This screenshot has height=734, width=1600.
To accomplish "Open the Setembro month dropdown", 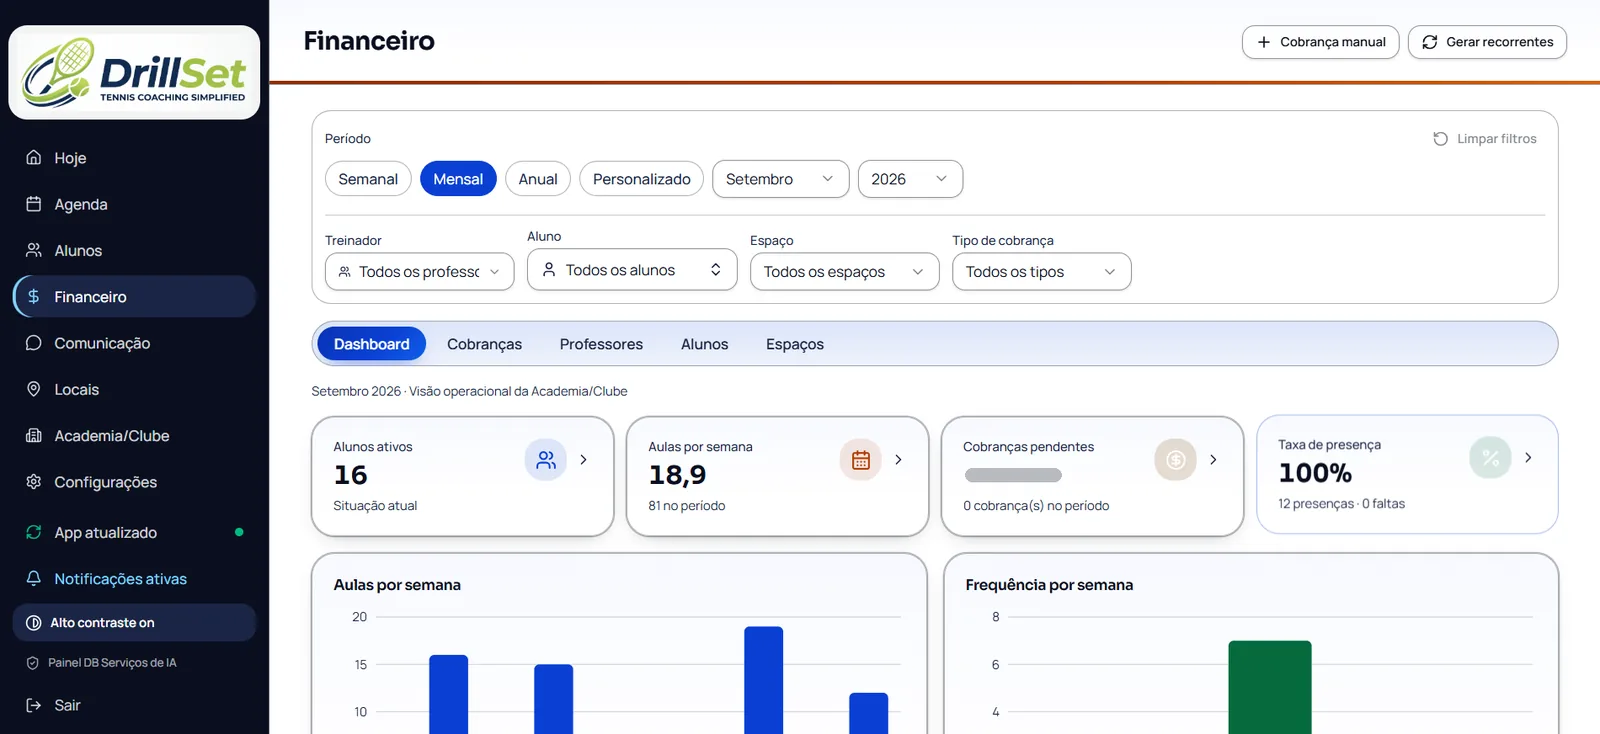I will point(781,179).
